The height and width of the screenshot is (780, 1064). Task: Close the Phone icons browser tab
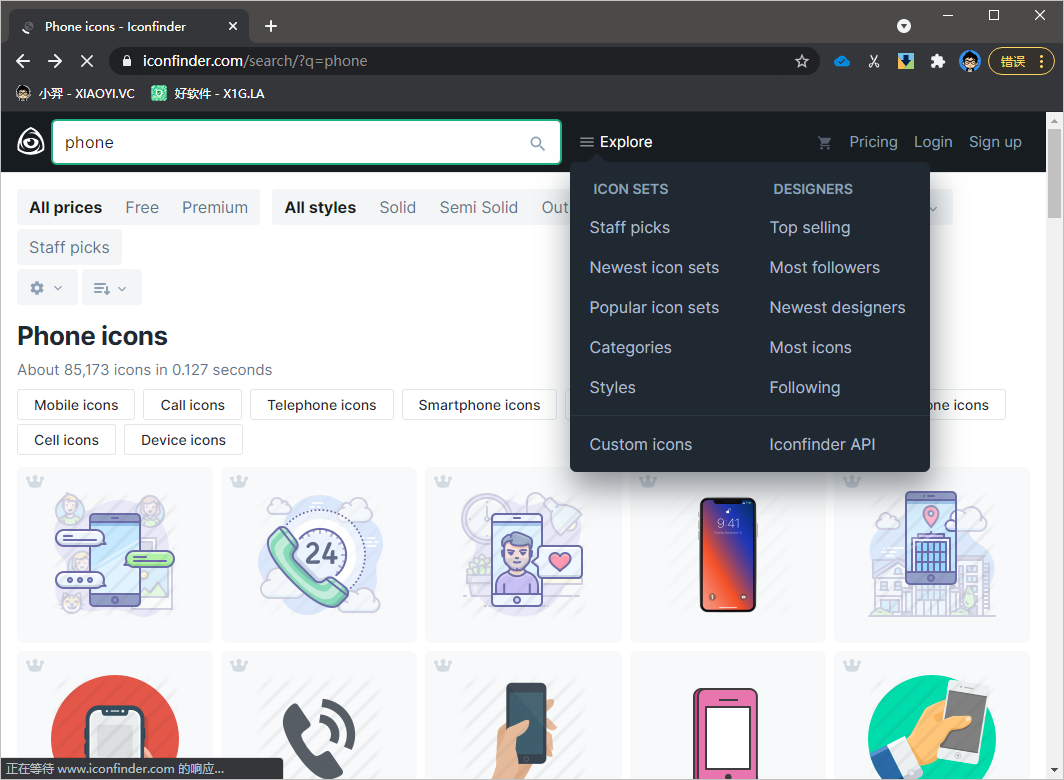pyautogui.click(x=233, y=26)
